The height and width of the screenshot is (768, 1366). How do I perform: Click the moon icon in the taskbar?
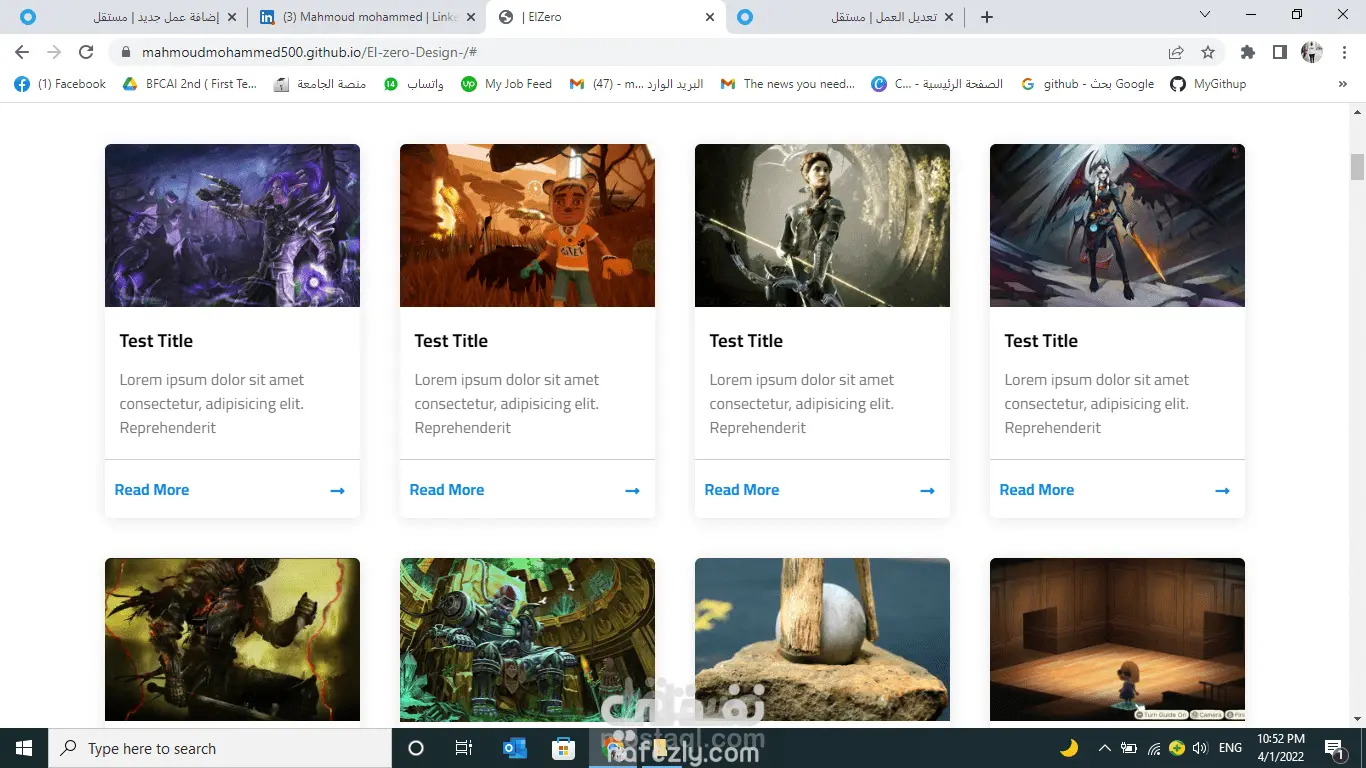click(x=1069, y=748)
